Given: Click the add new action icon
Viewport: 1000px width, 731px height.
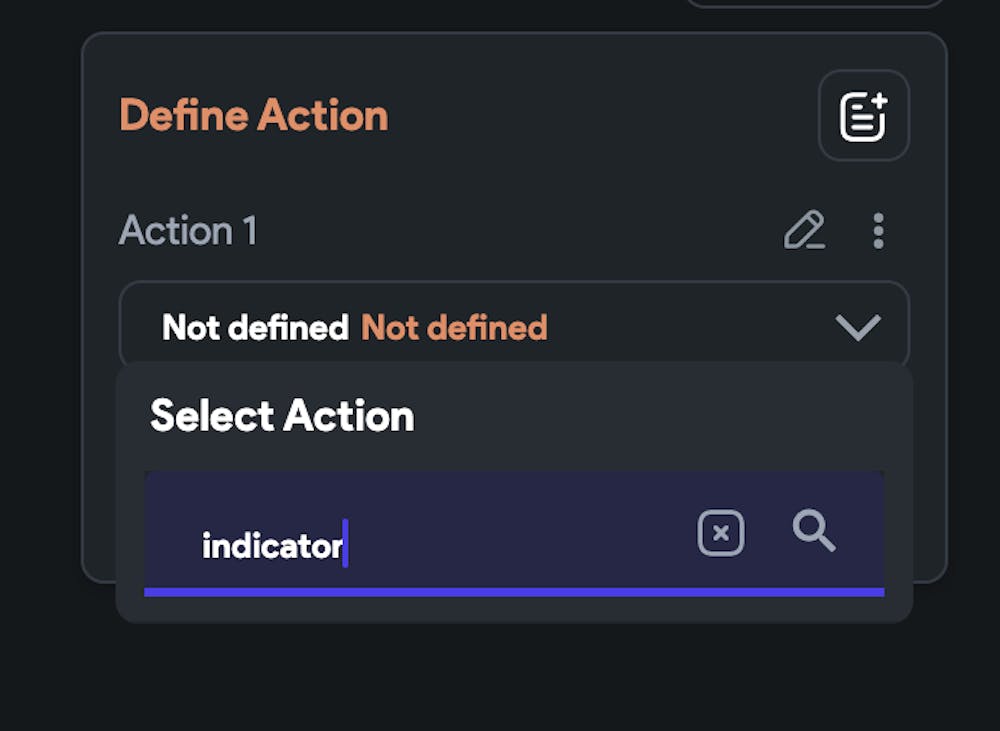Looking at the screenshot, I should pos(863,115).
